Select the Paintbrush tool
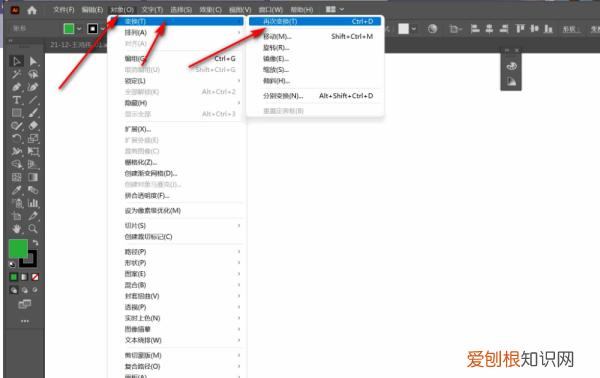The width and height of the screenshot is (600, 378). 33,113
